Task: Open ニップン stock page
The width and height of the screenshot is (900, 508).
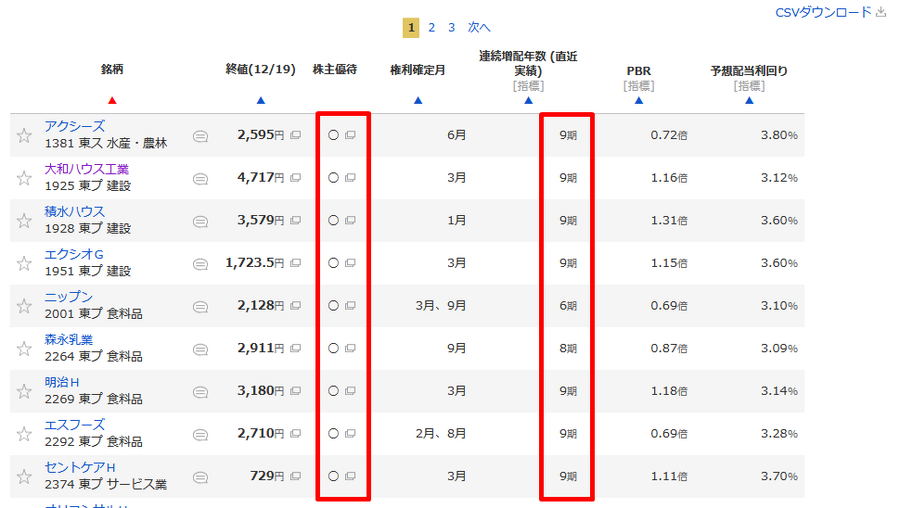Action: coord(68,297)
